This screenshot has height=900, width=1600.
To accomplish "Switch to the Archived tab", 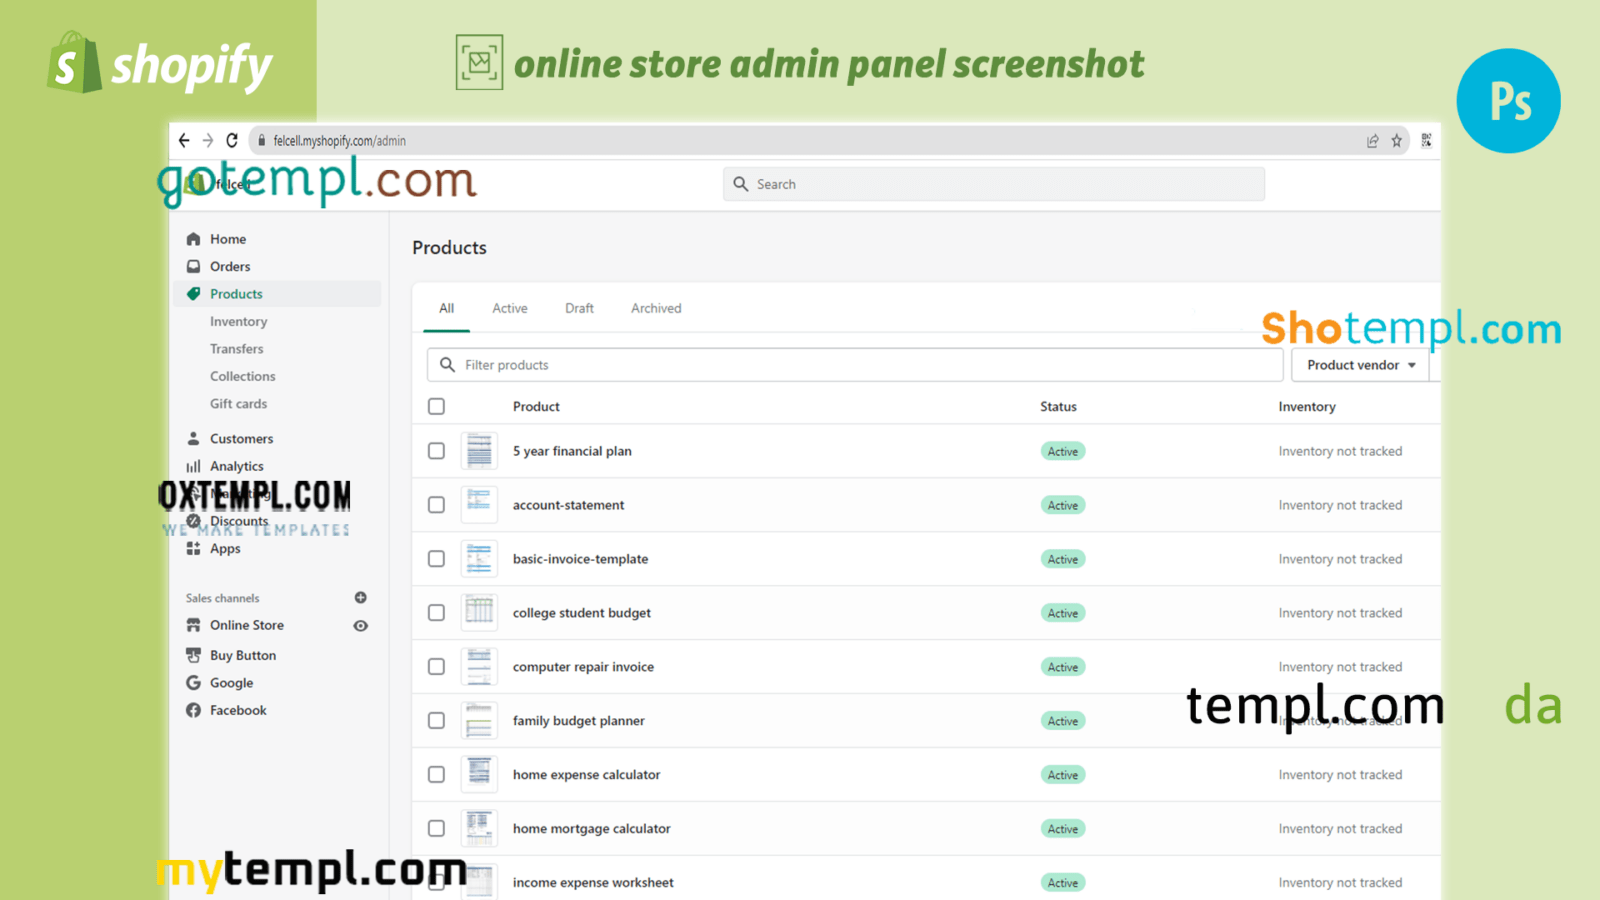I will tap(656, 309).
